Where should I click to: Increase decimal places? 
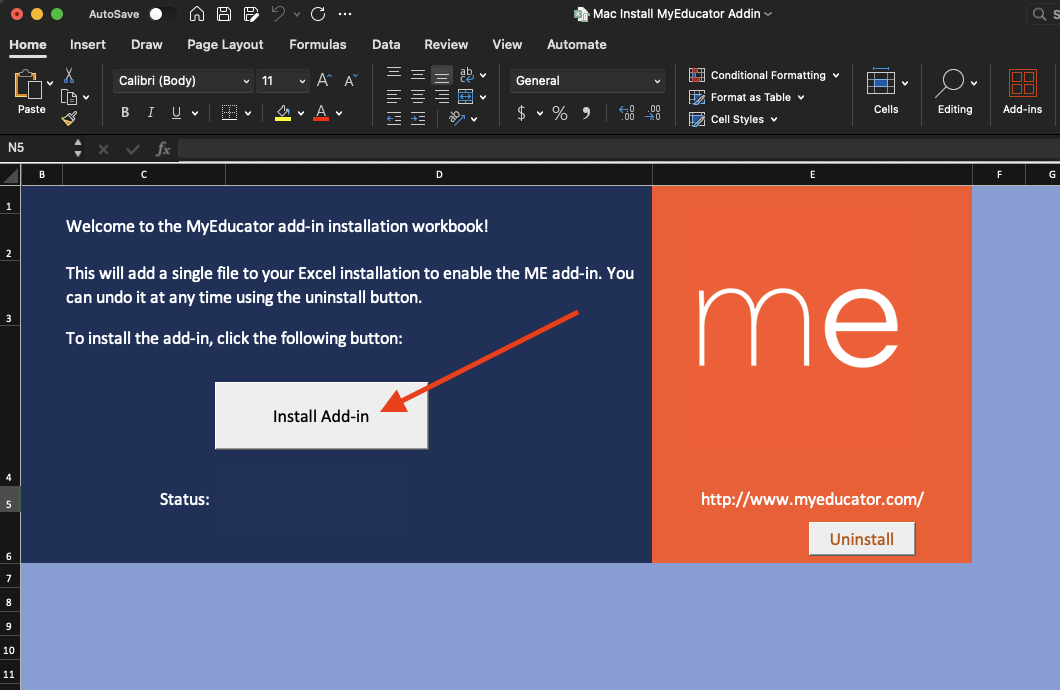(627, 113)
